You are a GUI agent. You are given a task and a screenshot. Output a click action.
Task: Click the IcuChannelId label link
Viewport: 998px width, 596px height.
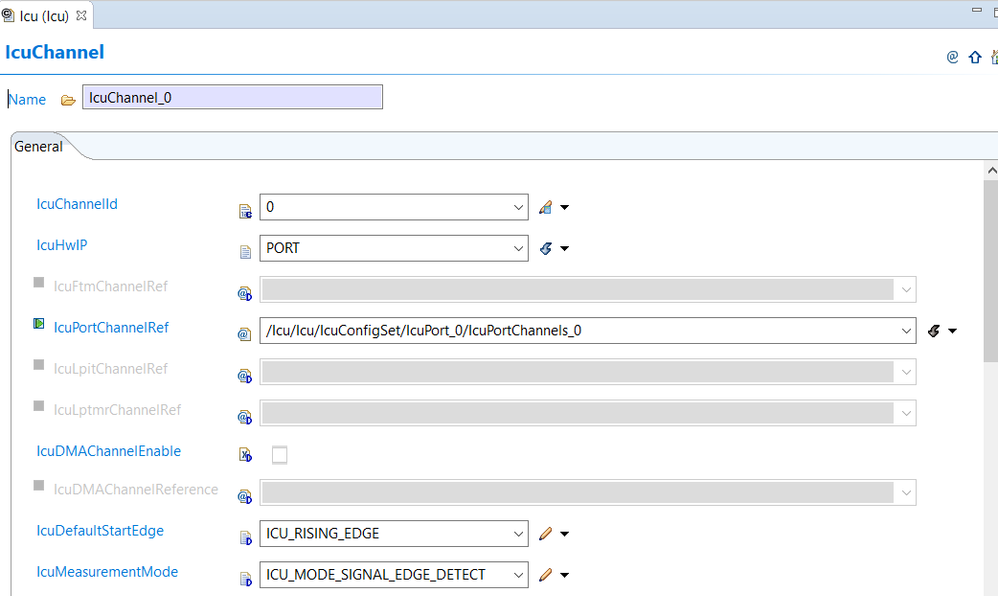[x=77, y=204]
